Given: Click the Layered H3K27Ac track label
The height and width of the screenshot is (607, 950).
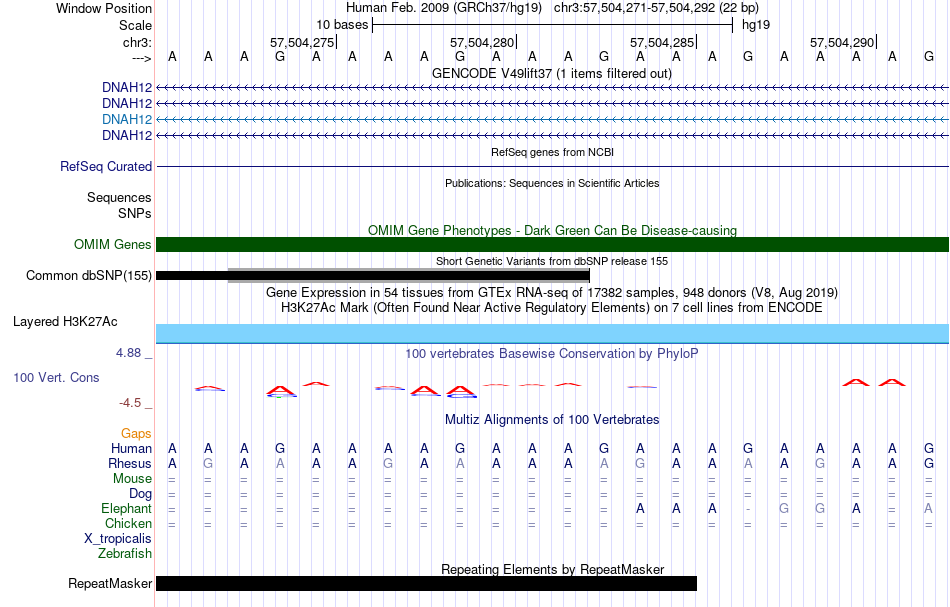Looking at the screenshot, I should tap(65, 322).
